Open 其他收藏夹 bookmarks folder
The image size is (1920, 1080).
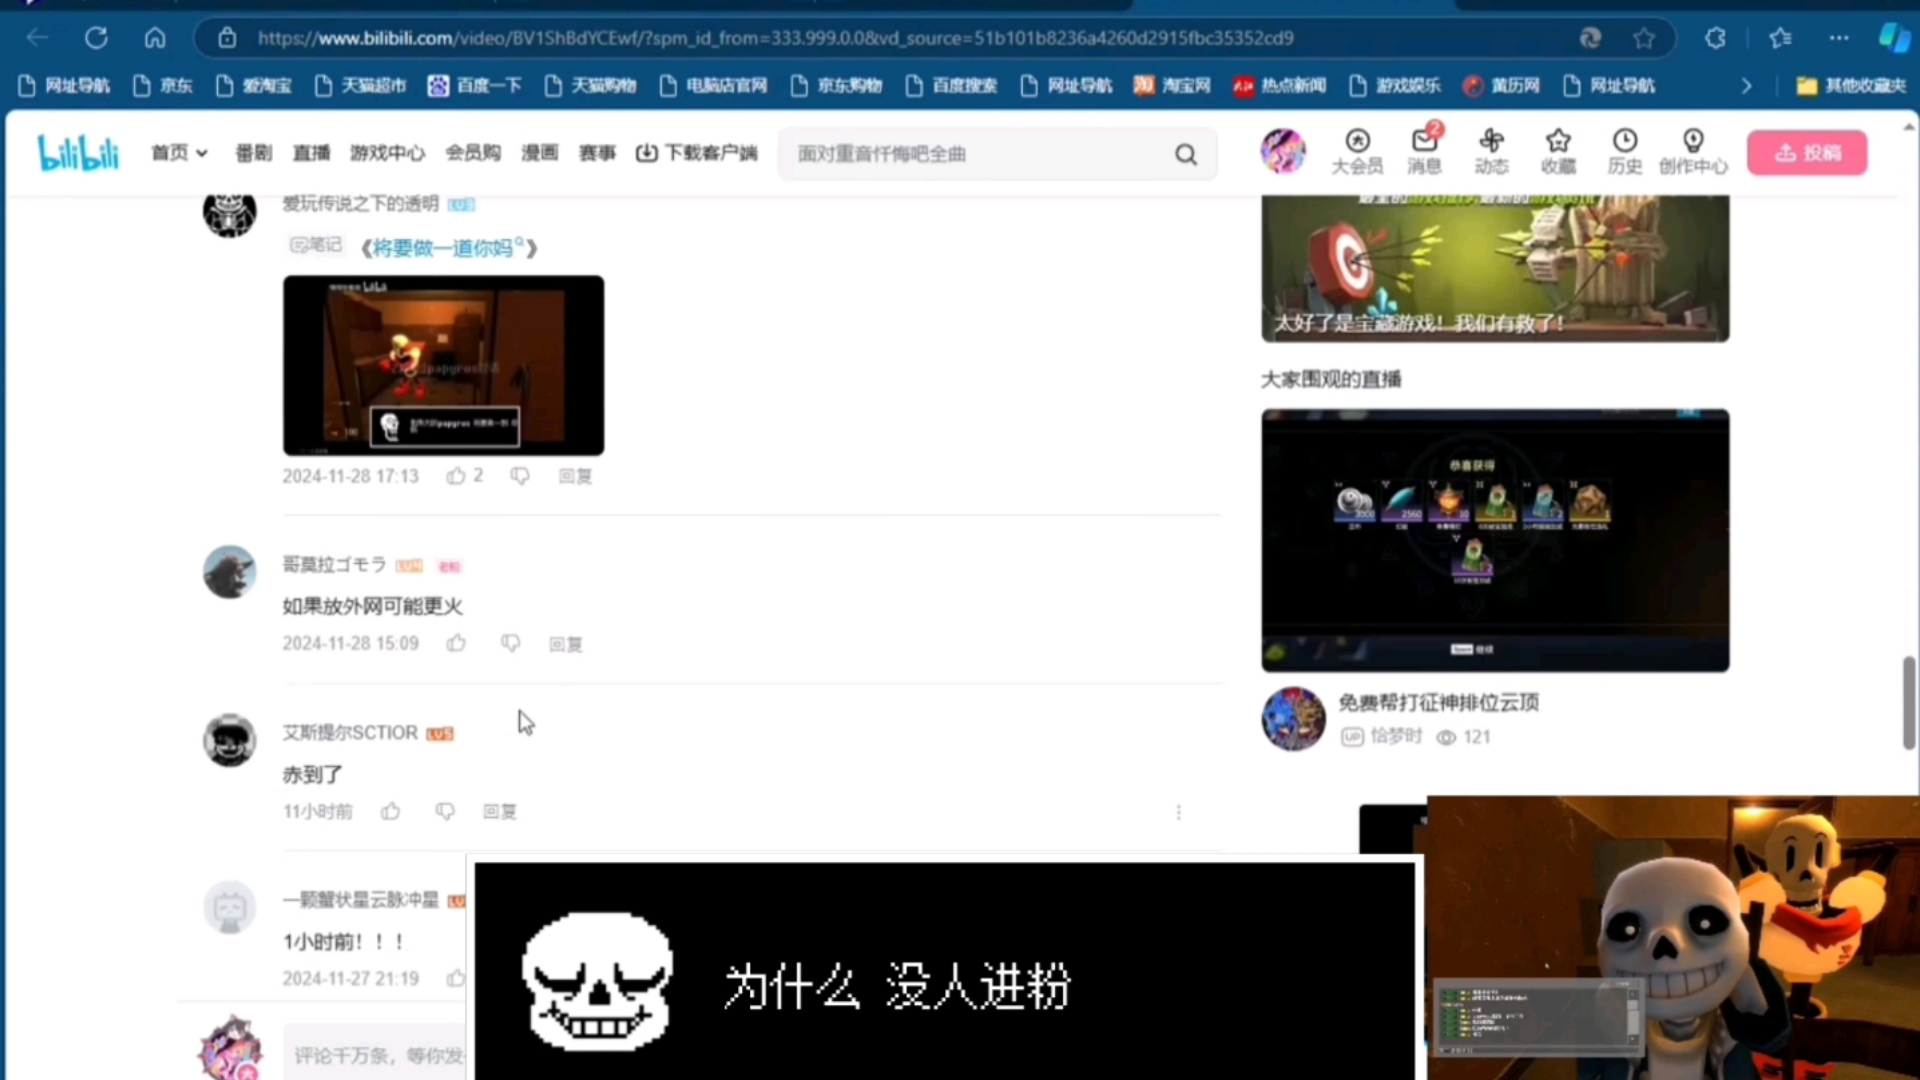click(1851, 86)
